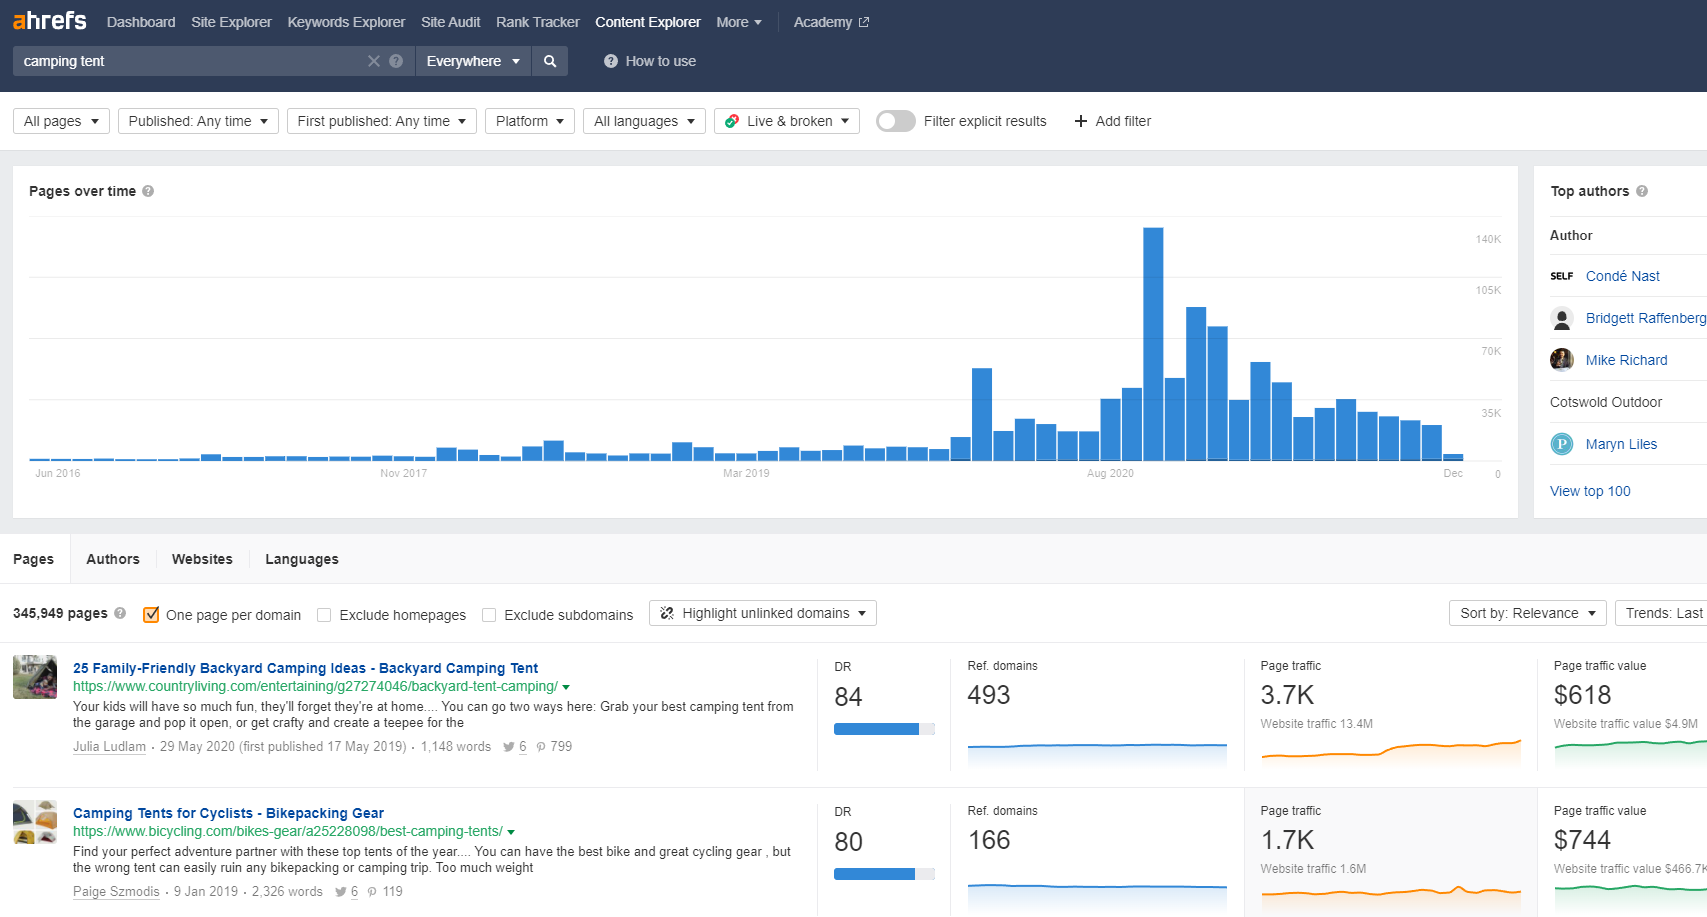Select the Pages tab
This screenshot has height=917, width=1707.
coord(34,559)
